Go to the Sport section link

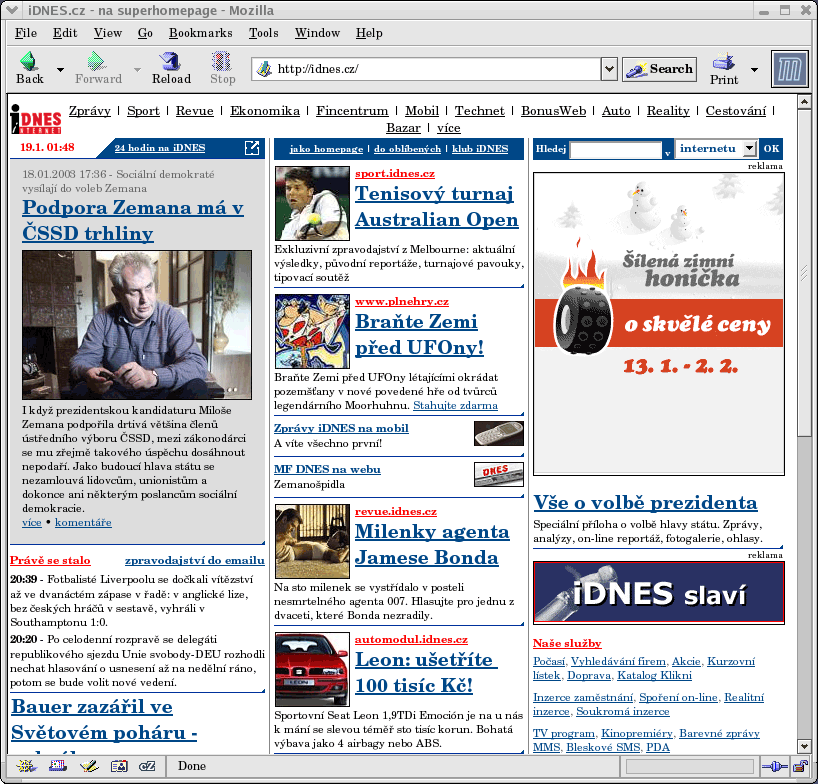(x=143, y=111)
